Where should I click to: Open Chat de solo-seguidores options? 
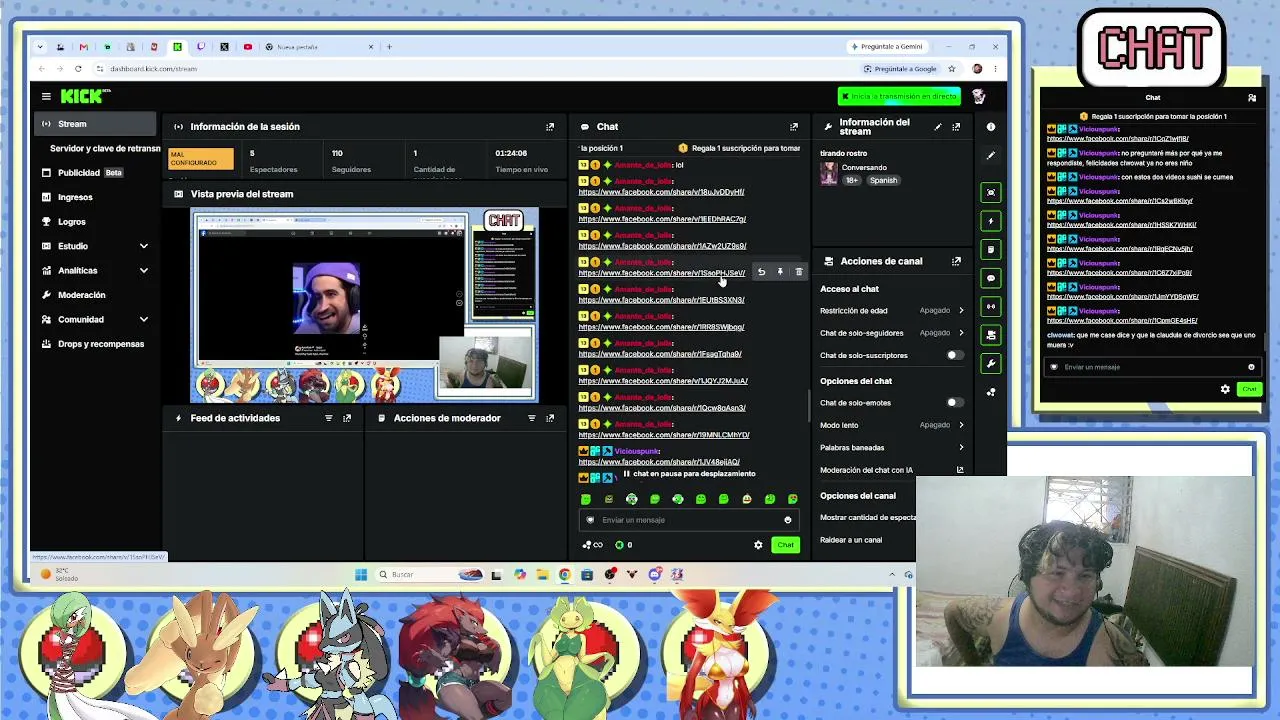point(892,333)
